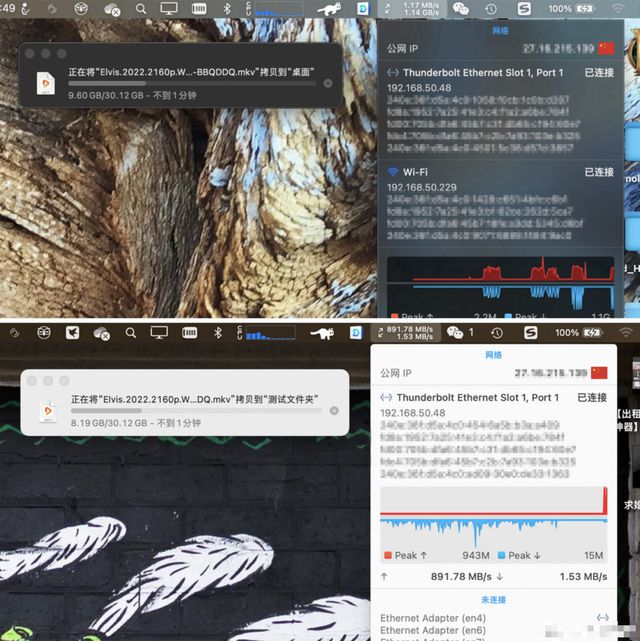Click the 'Peak ↑' upload legend in light panel
640x641 pixels.
point(406,556)
